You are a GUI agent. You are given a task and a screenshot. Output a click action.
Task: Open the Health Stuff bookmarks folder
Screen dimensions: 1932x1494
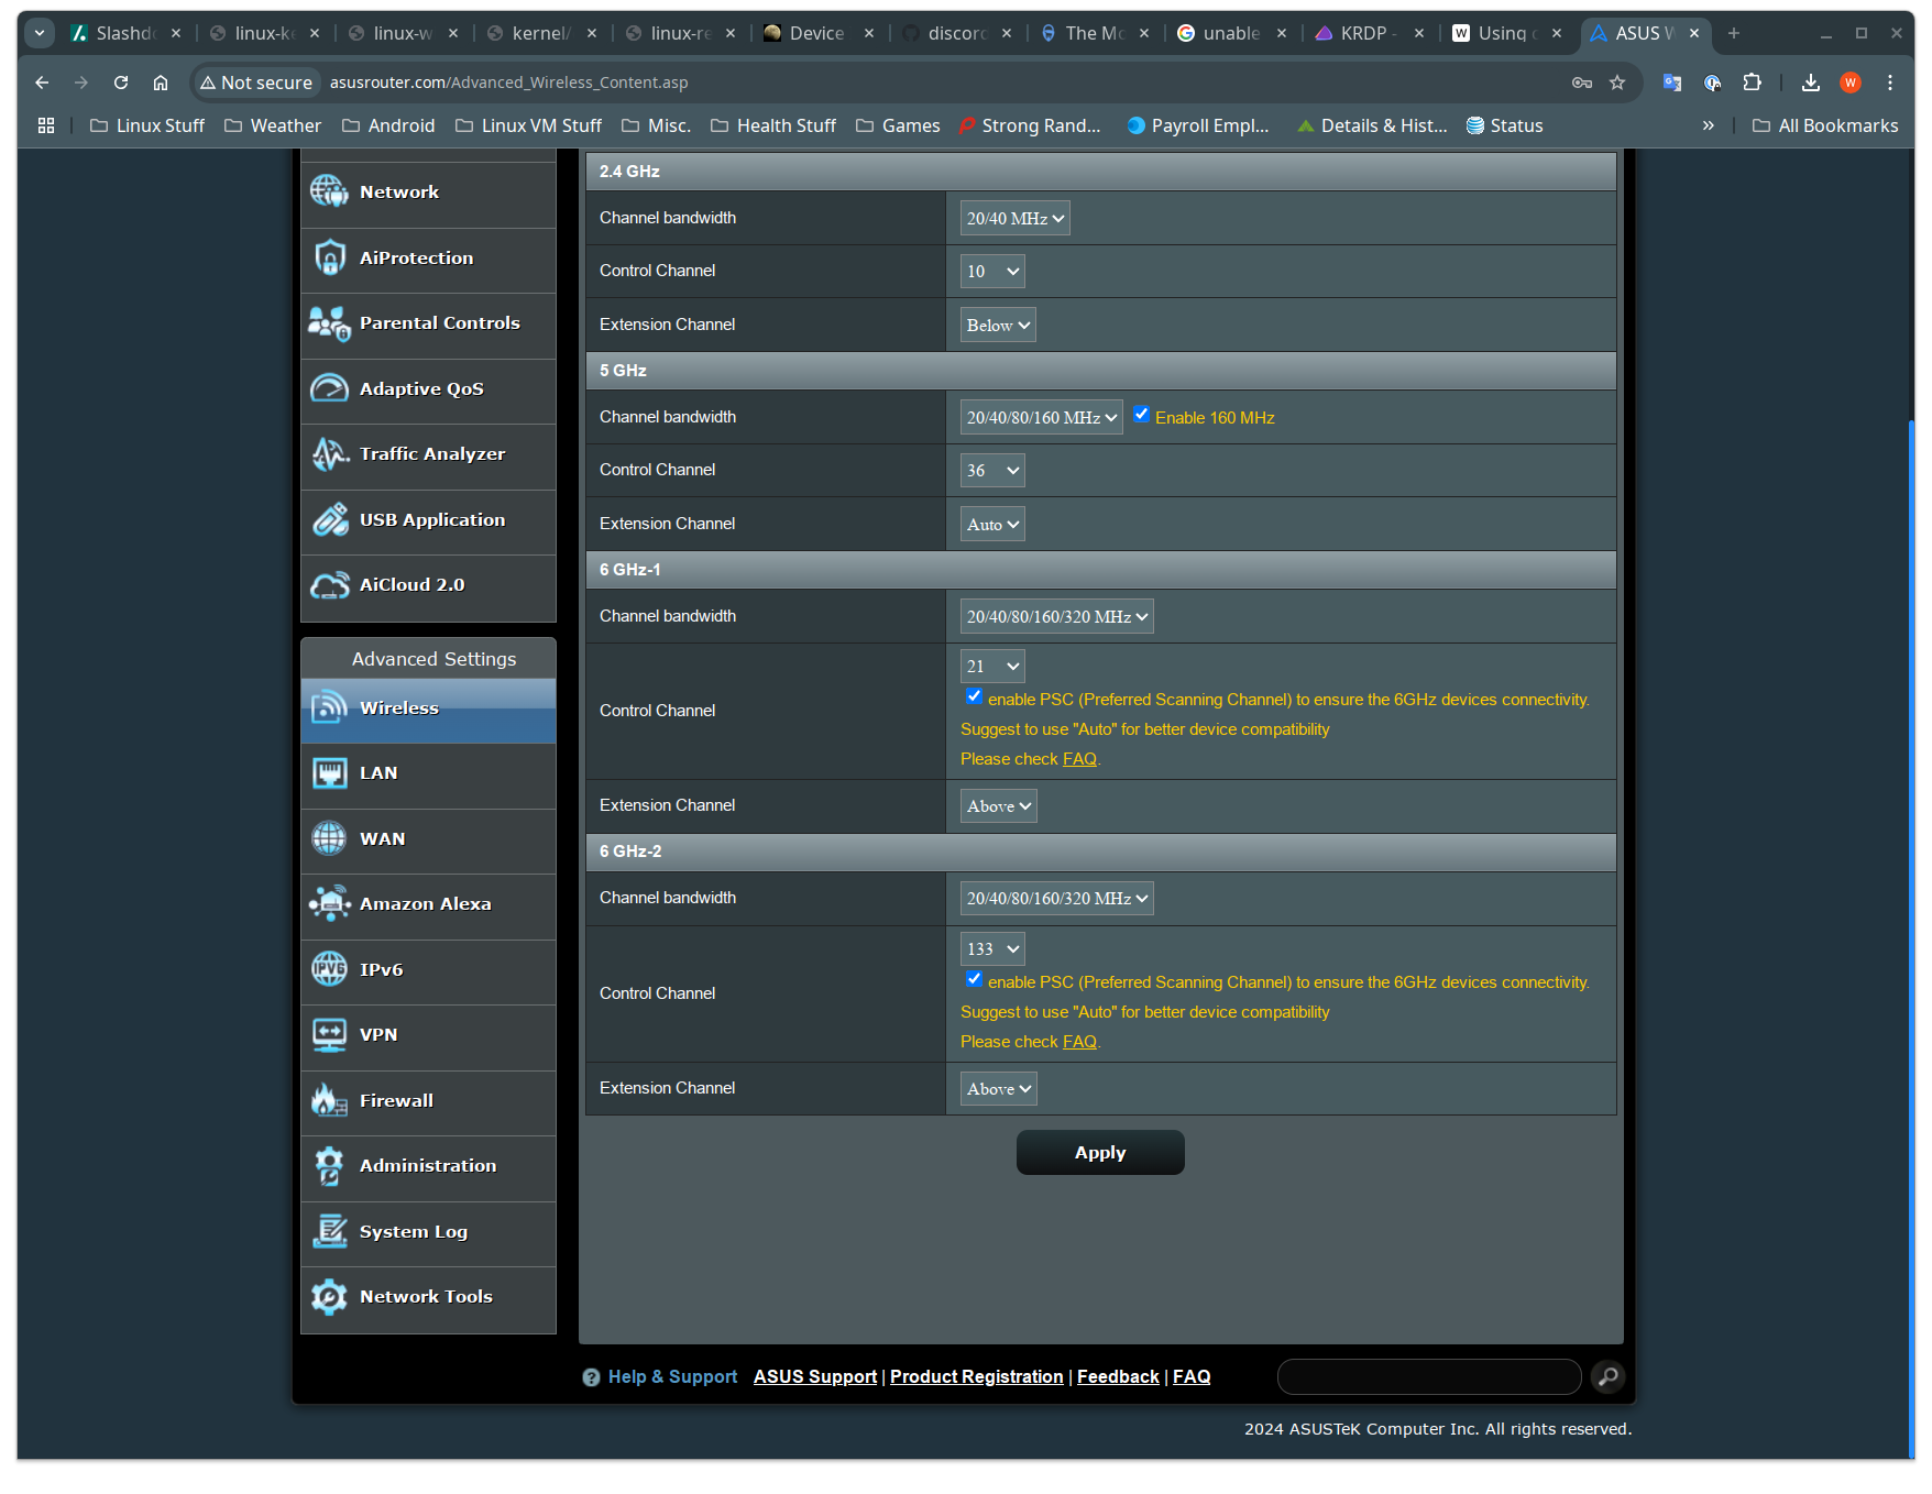pos(773,125)
